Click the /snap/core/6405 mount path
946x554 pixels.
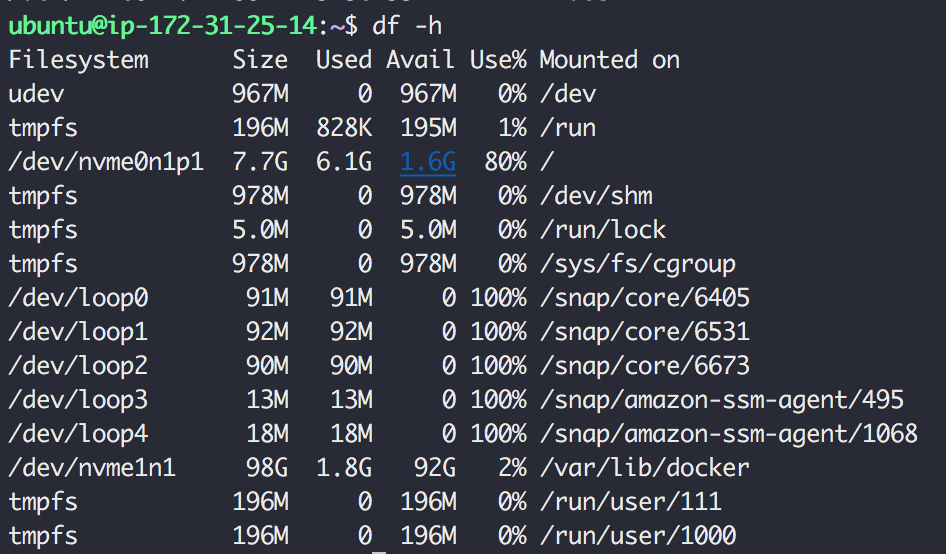point(644,298)
